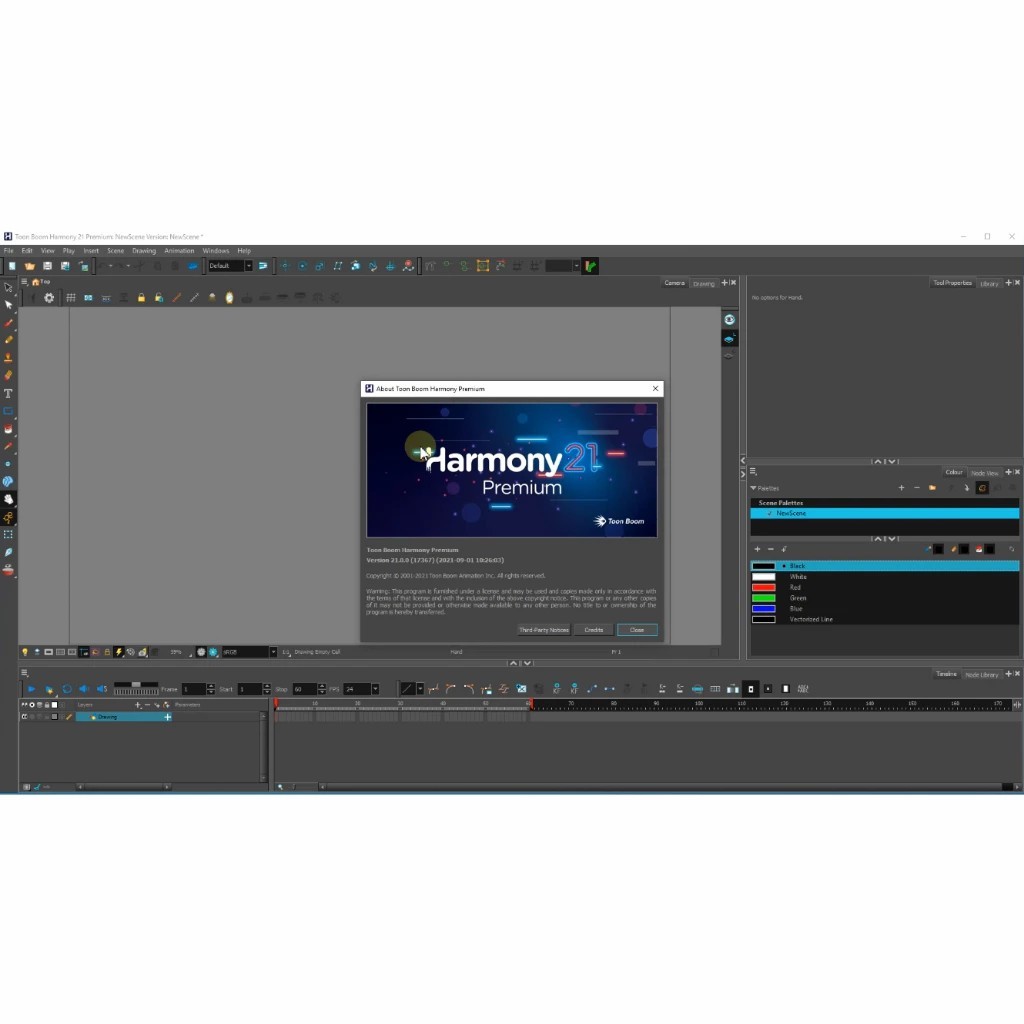Select the Transform tool at top of left toolbar
Viewport: 1024px width, 1024px height.
click(8, 287)
